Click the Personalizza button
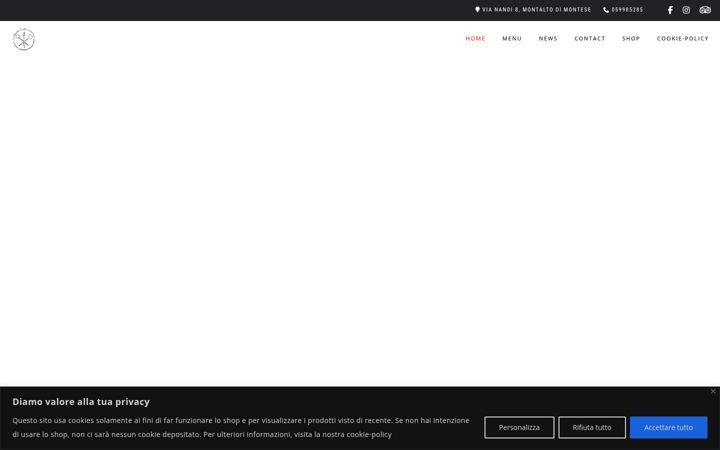 click(x=519, y=428)
